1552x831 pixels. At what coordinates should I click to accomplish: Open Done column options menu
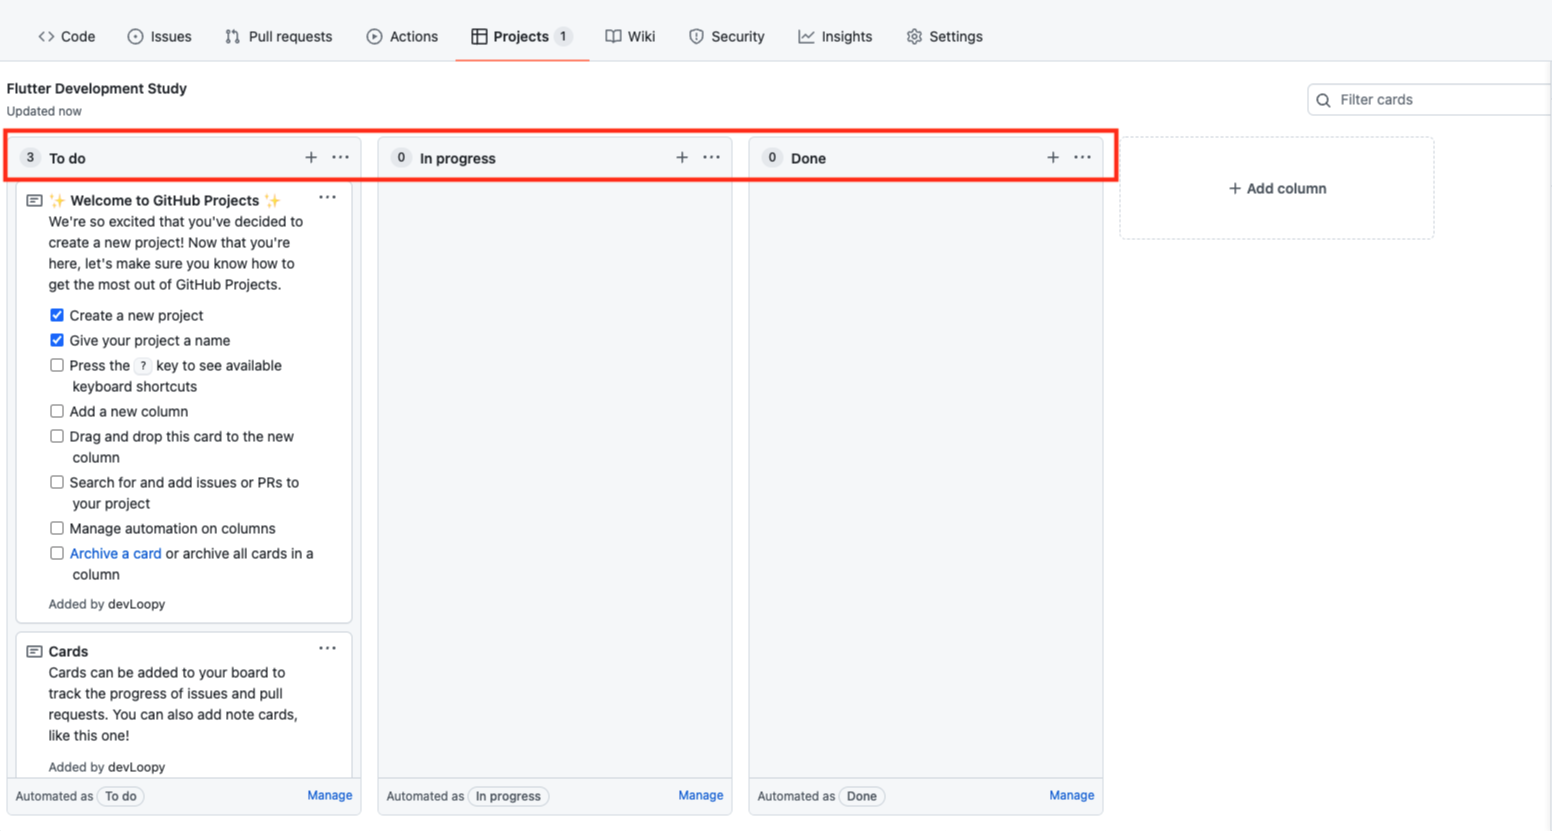1082,157
